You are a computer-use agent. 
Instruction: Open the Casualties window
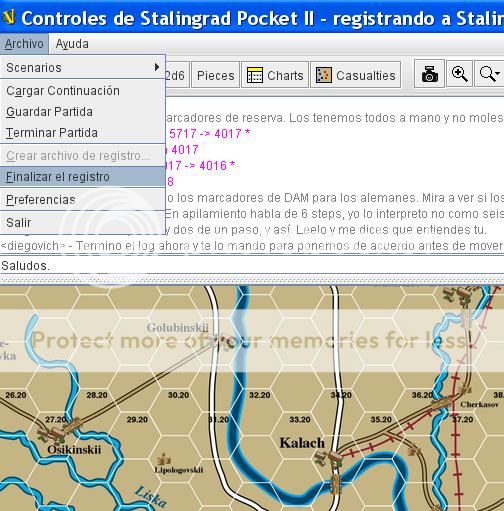(356, 75)
